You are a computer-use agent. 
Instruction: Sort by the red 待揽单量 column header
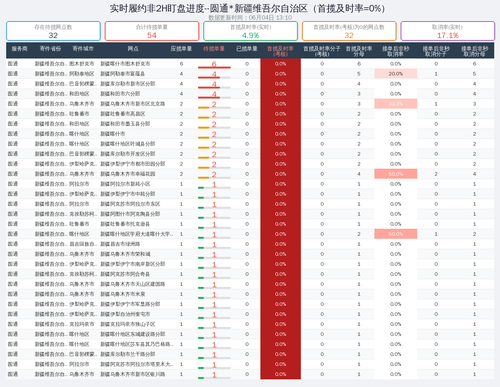tap(214, 49)
